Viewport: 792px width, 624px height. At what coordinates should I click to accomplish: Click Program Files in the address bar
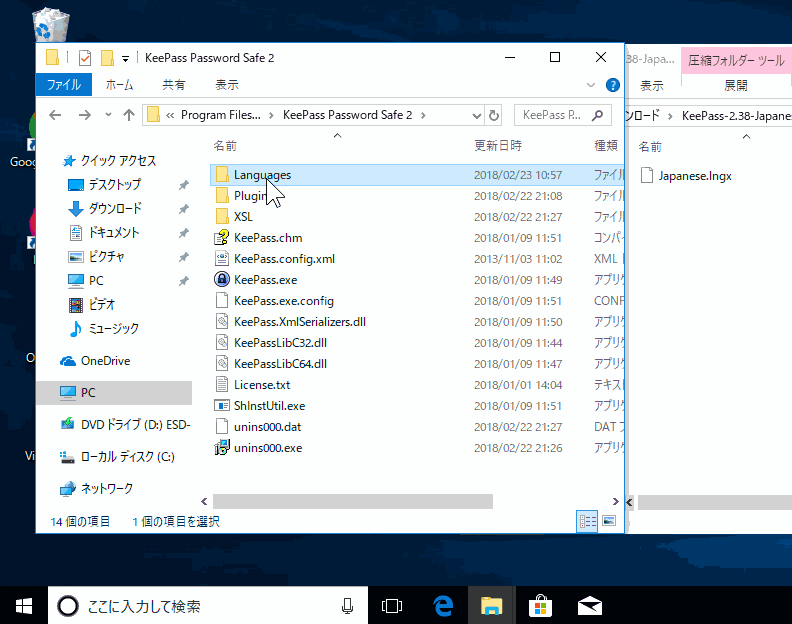(221, 115)
